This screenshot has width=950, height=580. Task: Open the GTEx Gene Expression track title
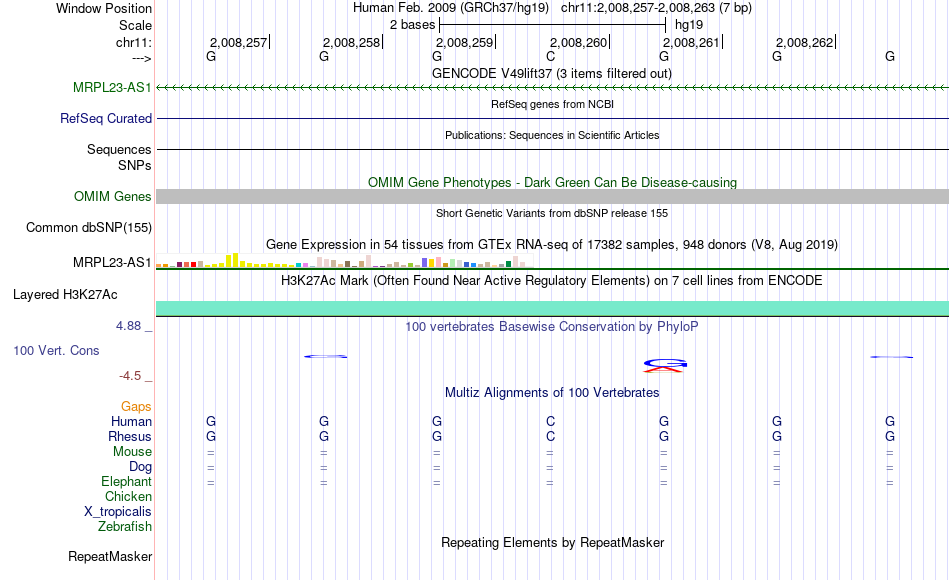[552, 244]
